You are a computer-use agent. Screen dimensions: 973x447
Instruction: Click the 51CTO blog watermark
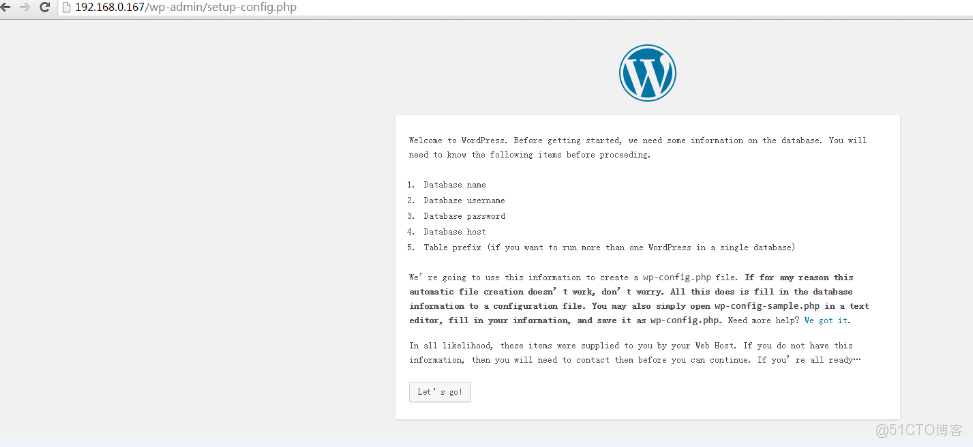[918, 430]
